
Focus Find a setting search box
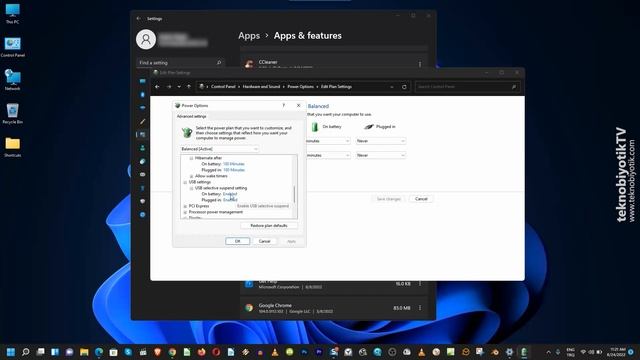coord(180,63)
